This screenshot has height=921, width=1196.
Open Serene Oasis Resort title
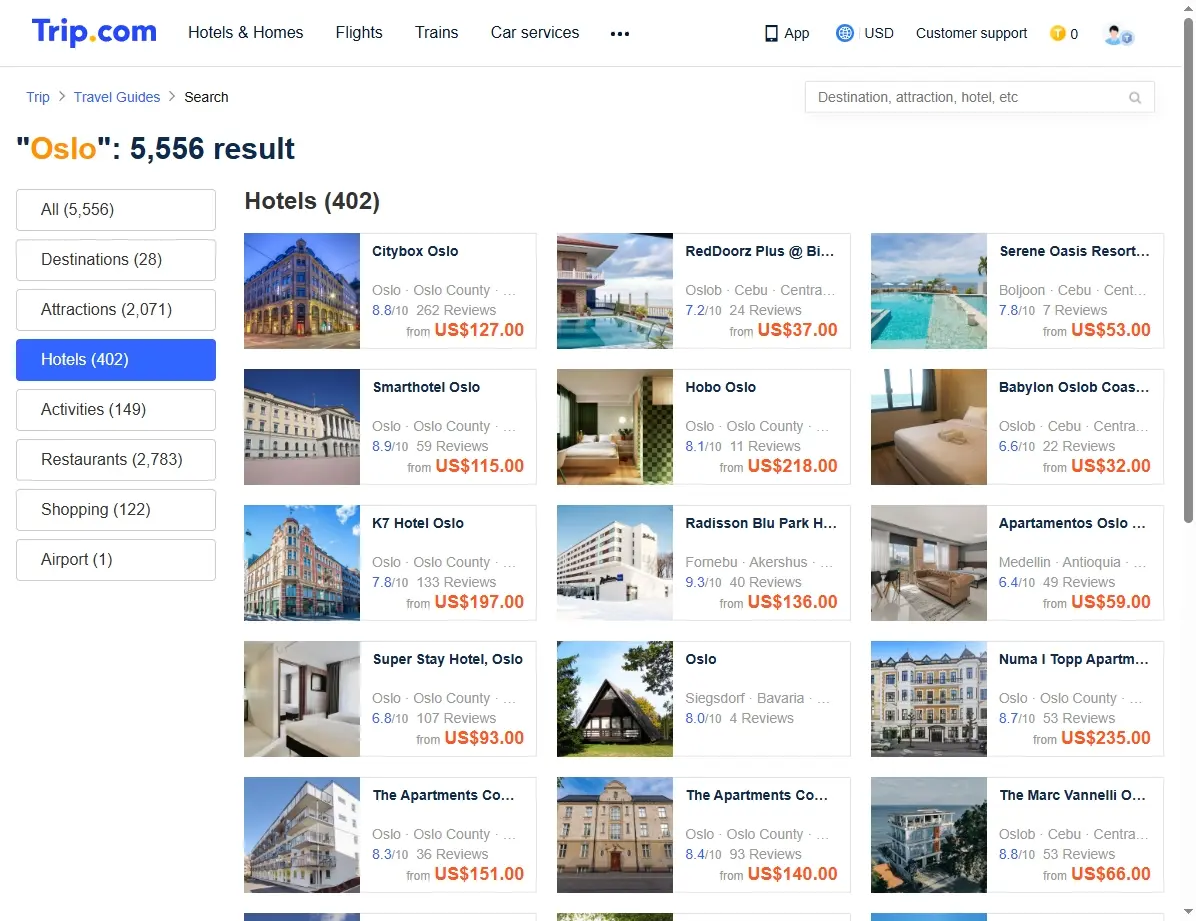pyautogui.click(x=1074, y=251)
